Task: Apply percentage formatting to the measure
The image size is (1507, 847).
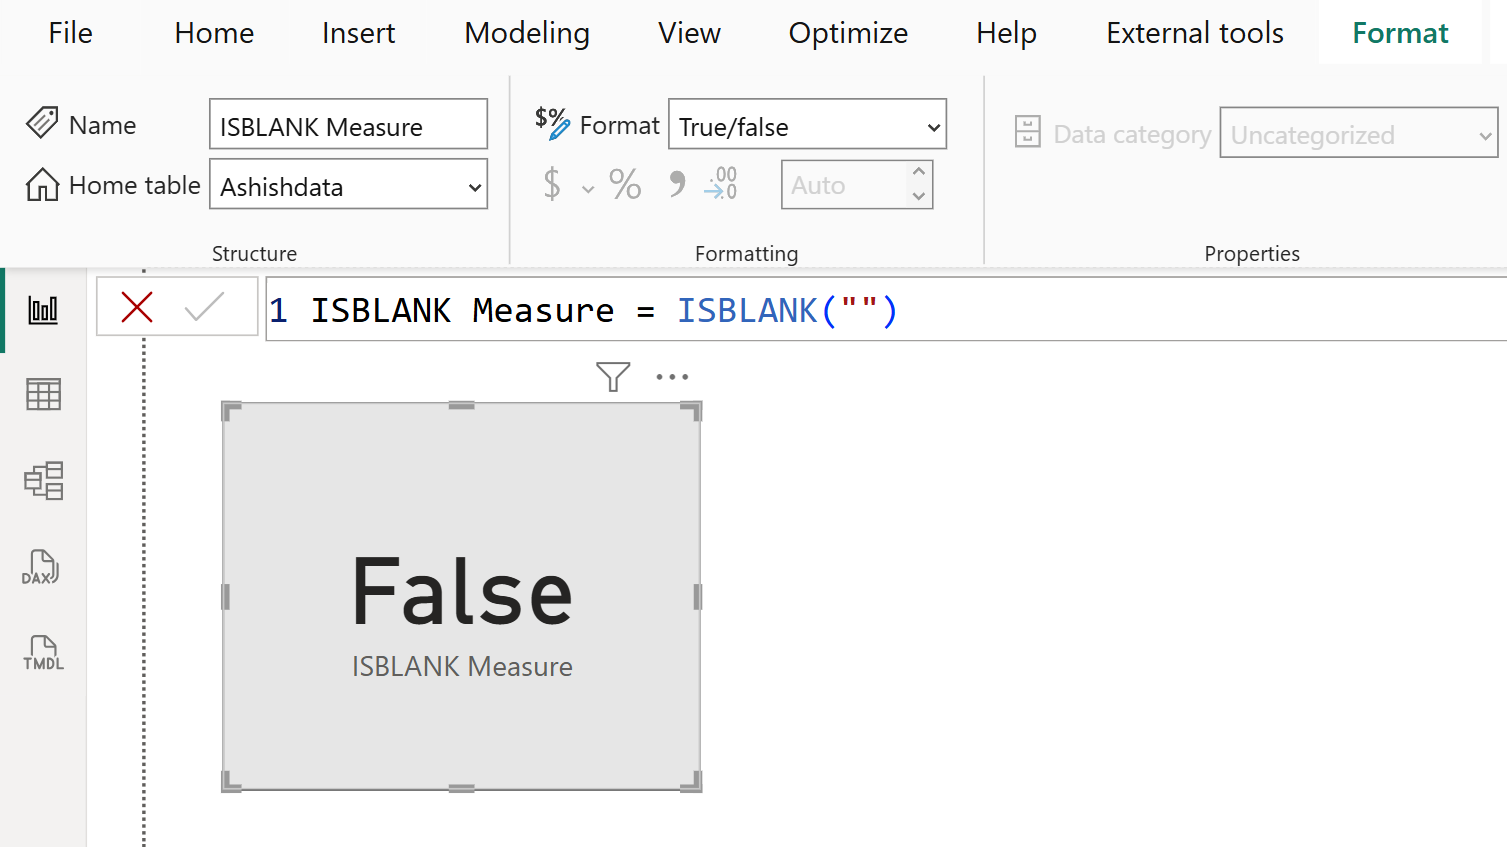Action: (x=625, y=184)
